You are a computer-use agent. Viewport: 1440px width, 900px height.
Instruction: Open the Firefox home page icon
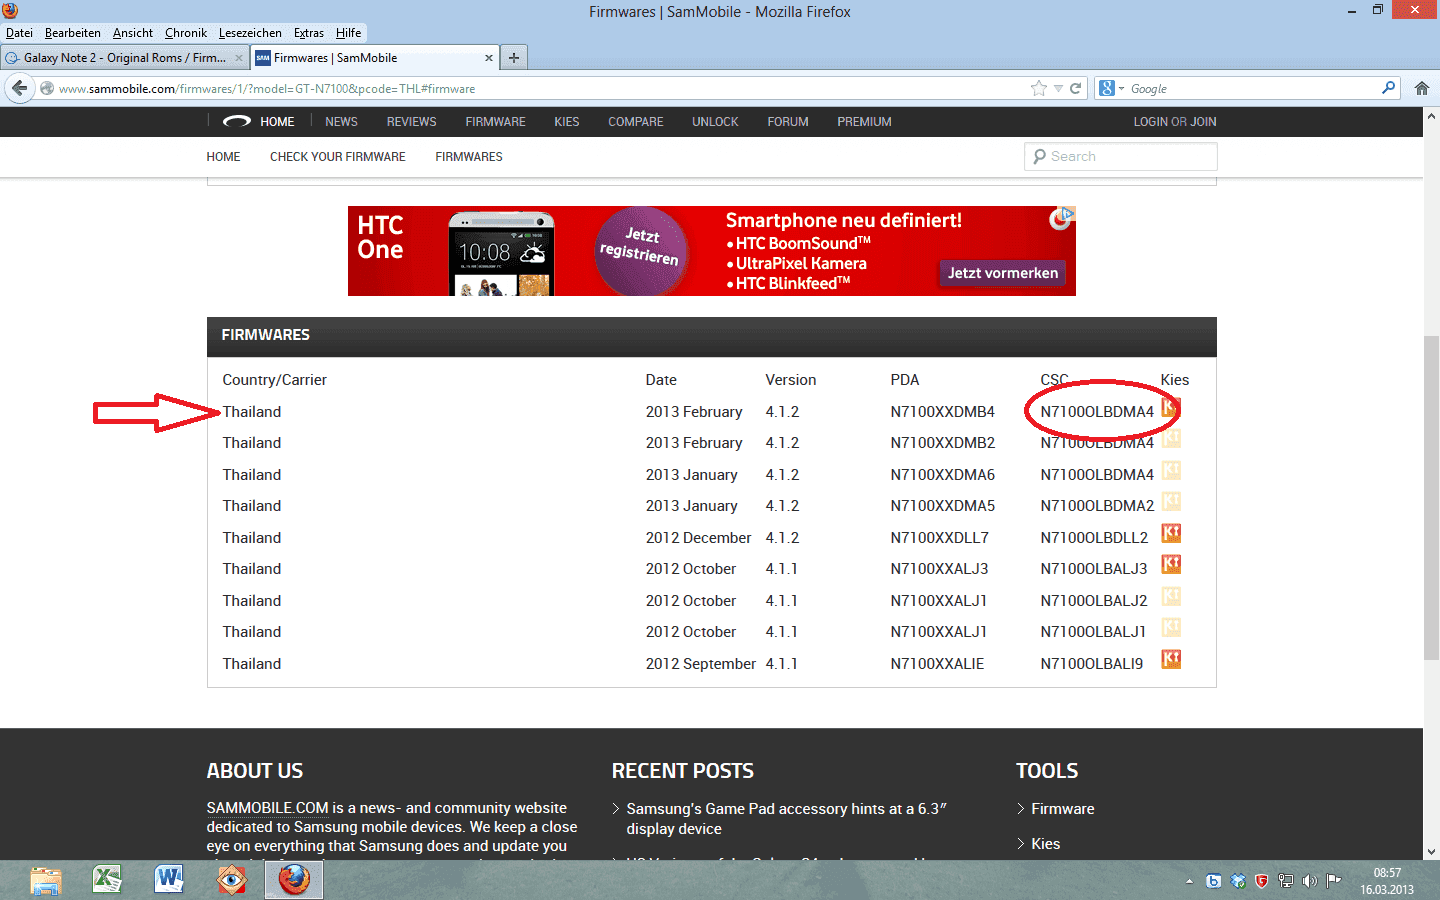[1422, 88]
